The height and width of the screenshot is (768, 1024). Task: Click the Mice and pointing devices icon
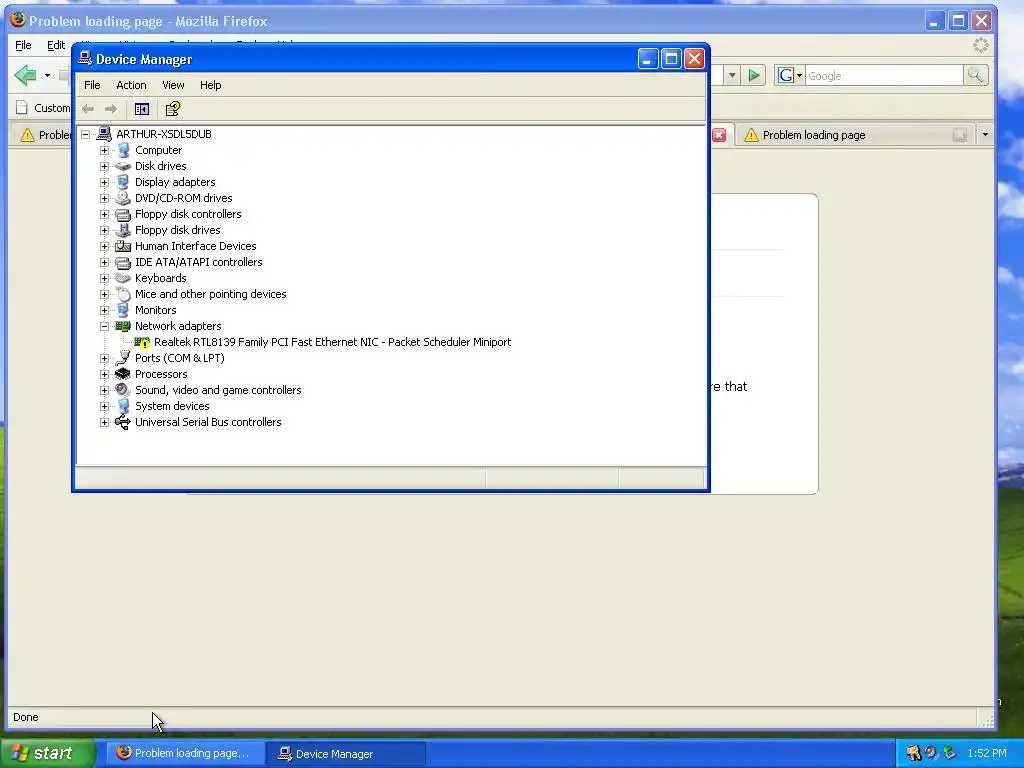point(123,294)
